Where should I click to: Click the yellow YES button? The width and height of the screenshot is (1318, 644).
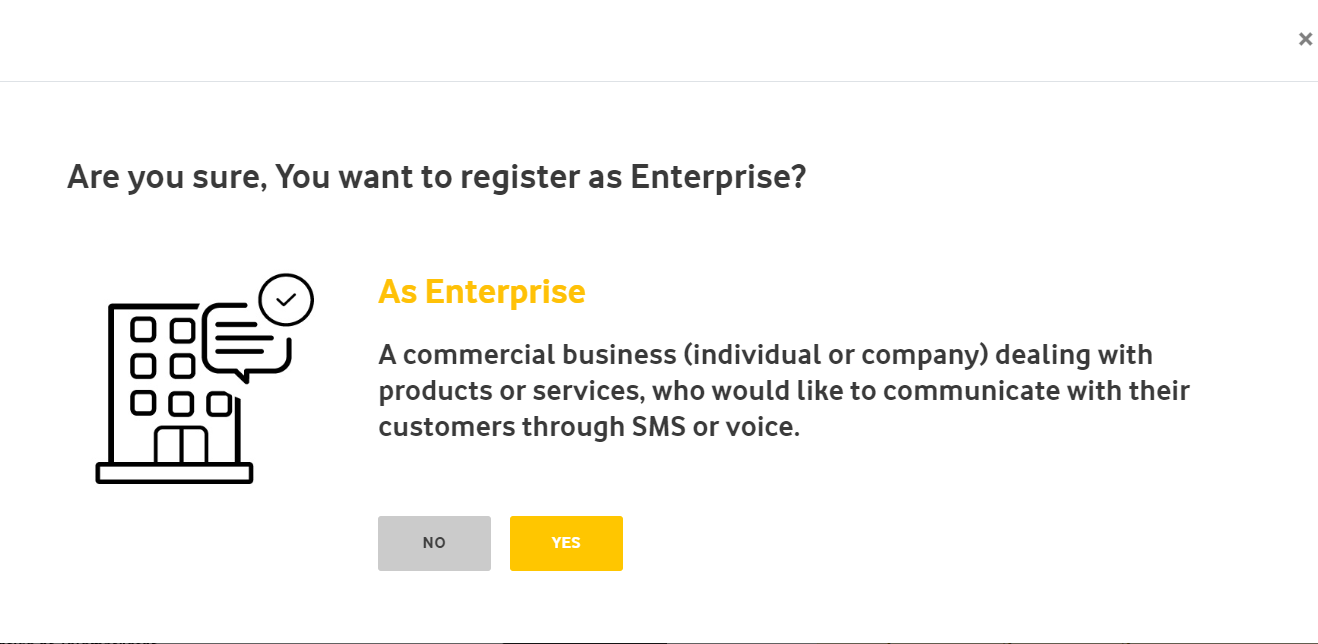pyautogui.click(x=566, y=543)
